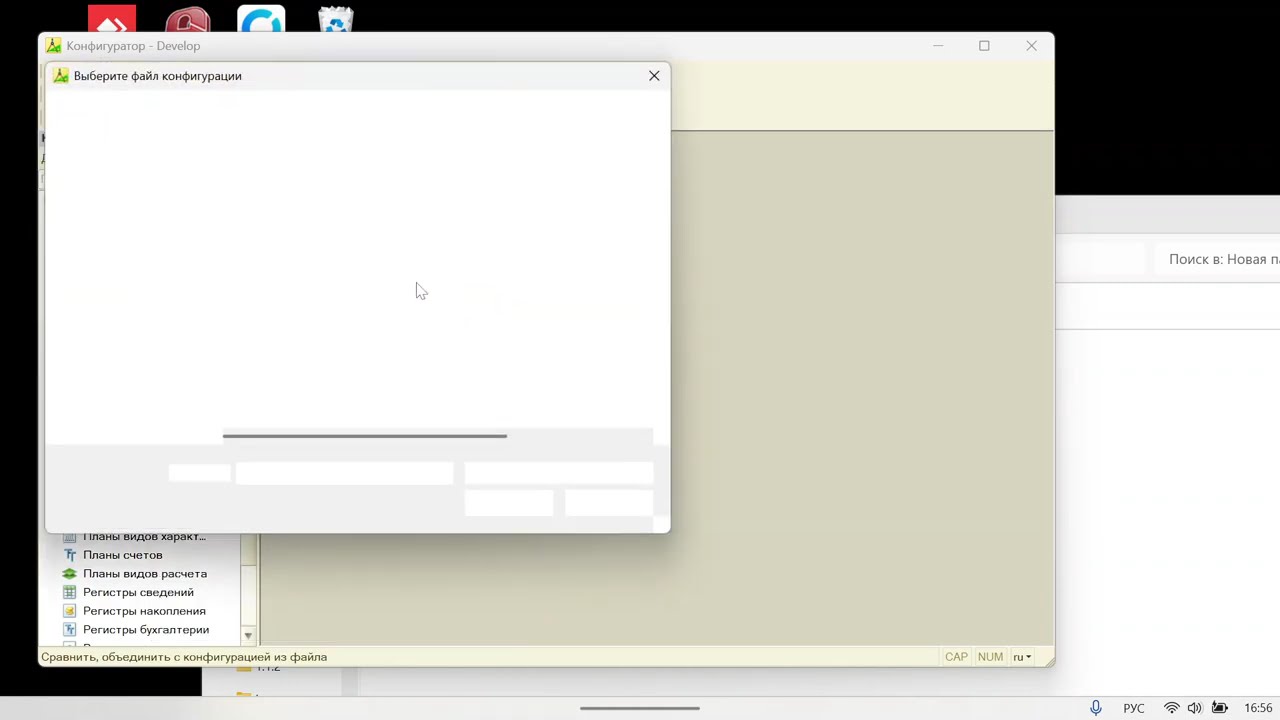Select the blue circular desktop icon
Image resolution: width=1280 pixels, height=720 pixels.
click(261, 20)
